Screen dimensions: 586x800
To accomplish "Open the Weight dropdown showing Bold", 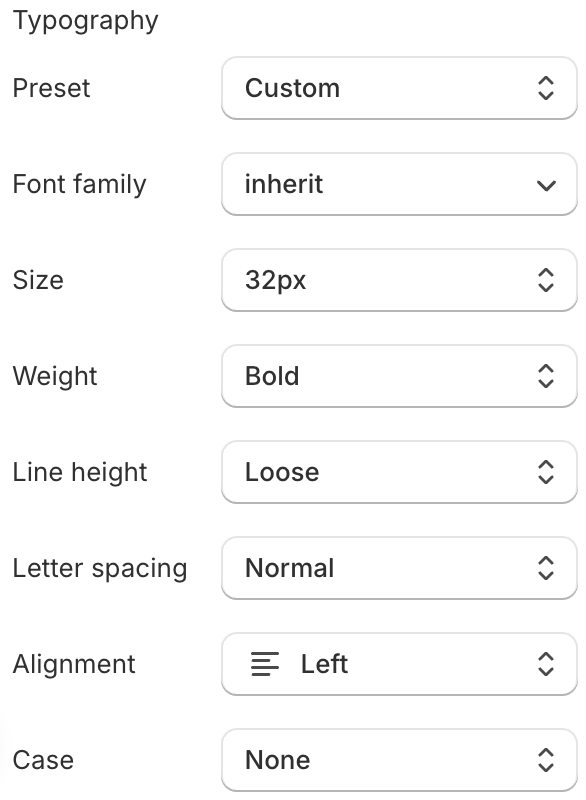I will (399, 376).
